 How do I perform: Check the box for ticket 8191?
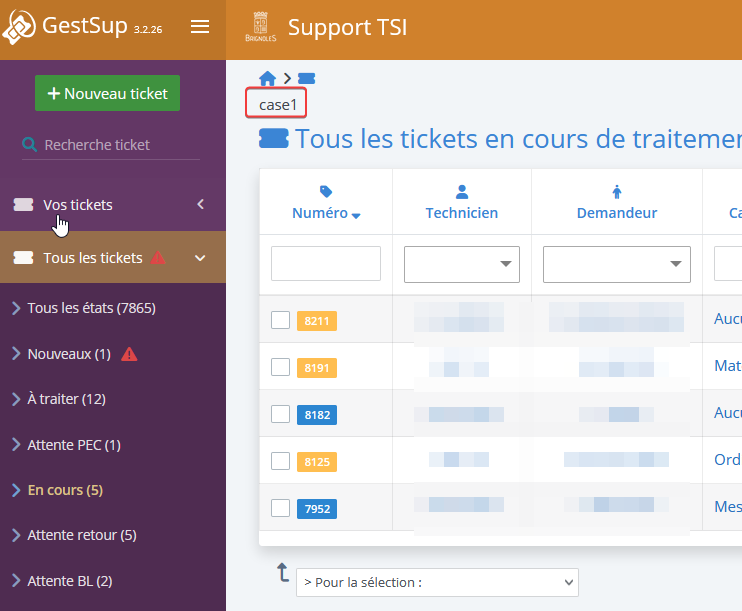[280, 367]
